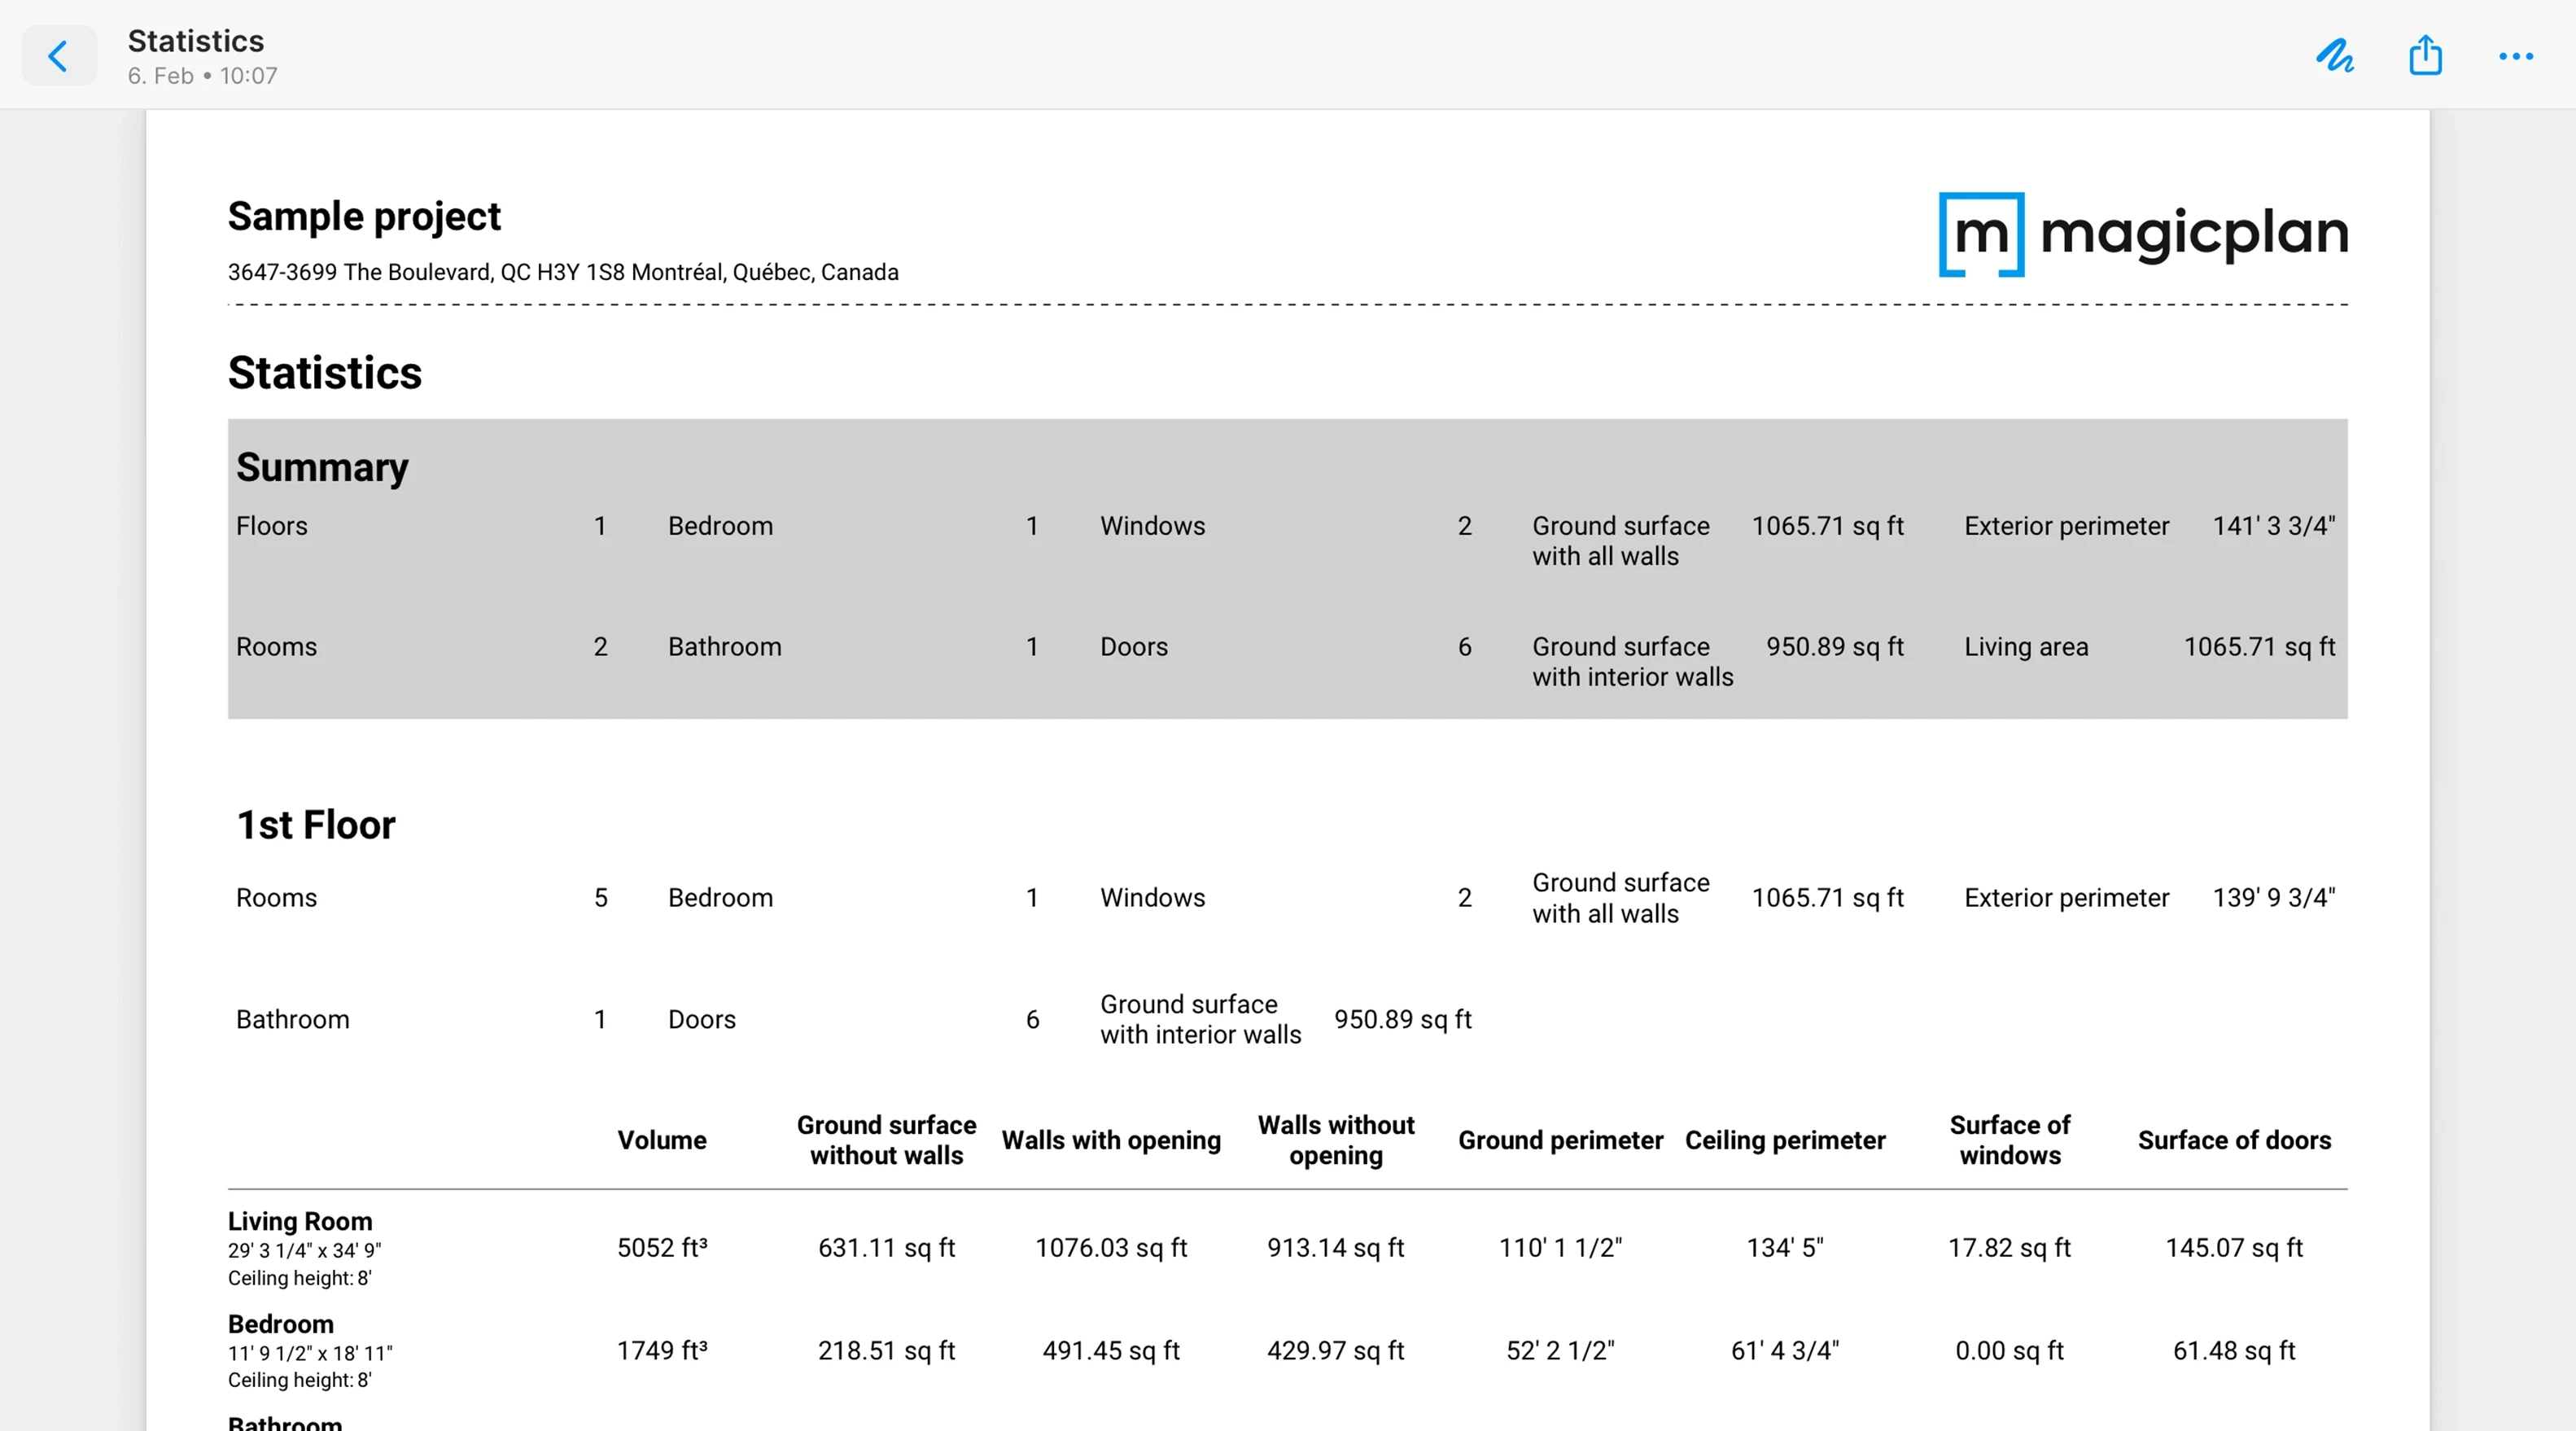The width and height of the screenshot is (2576, 1431).
Task: Open the markup pen tool
Action: click(2334, 56)
